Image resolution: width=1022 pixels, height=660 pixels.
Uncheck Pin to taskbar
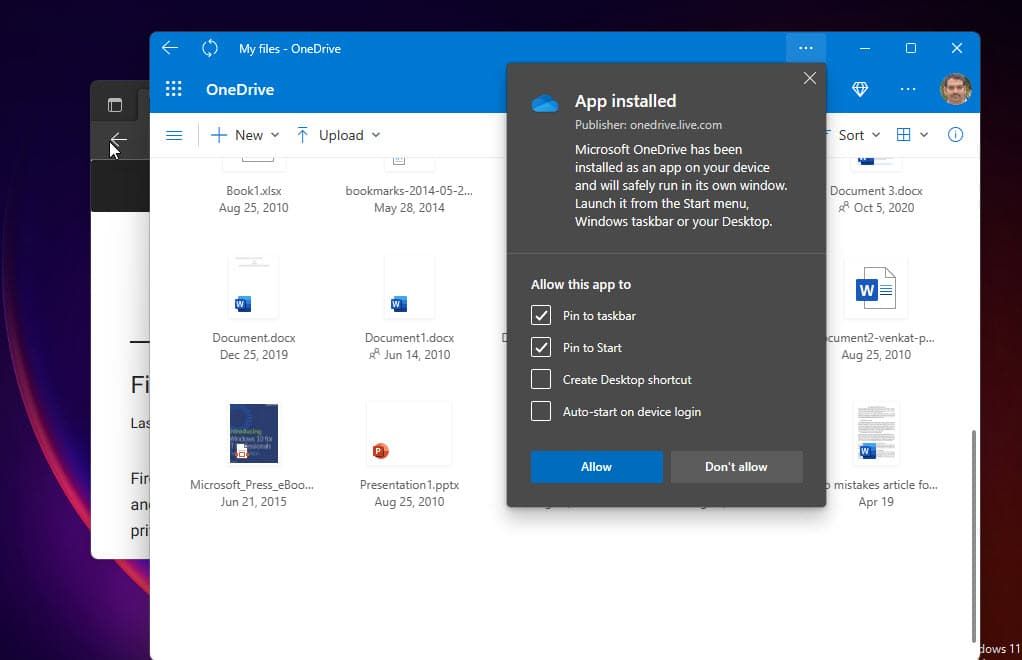click(541, 315)
